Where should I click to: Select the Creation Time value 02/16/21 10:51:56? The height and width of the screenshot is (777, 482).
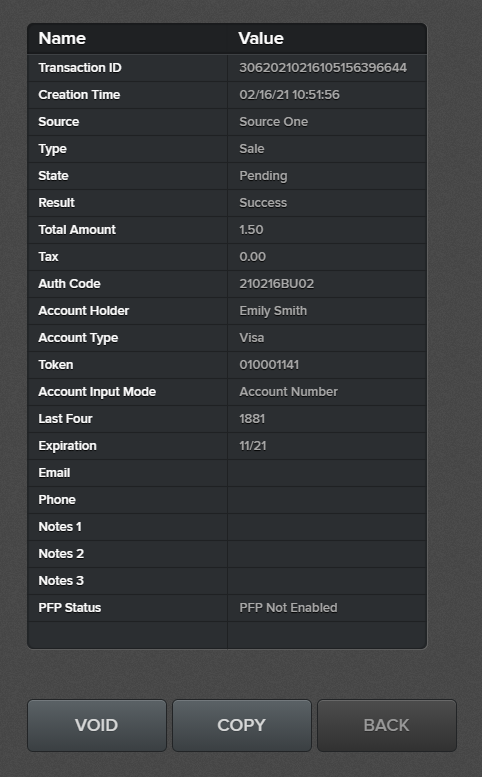(x=289, y=95)
